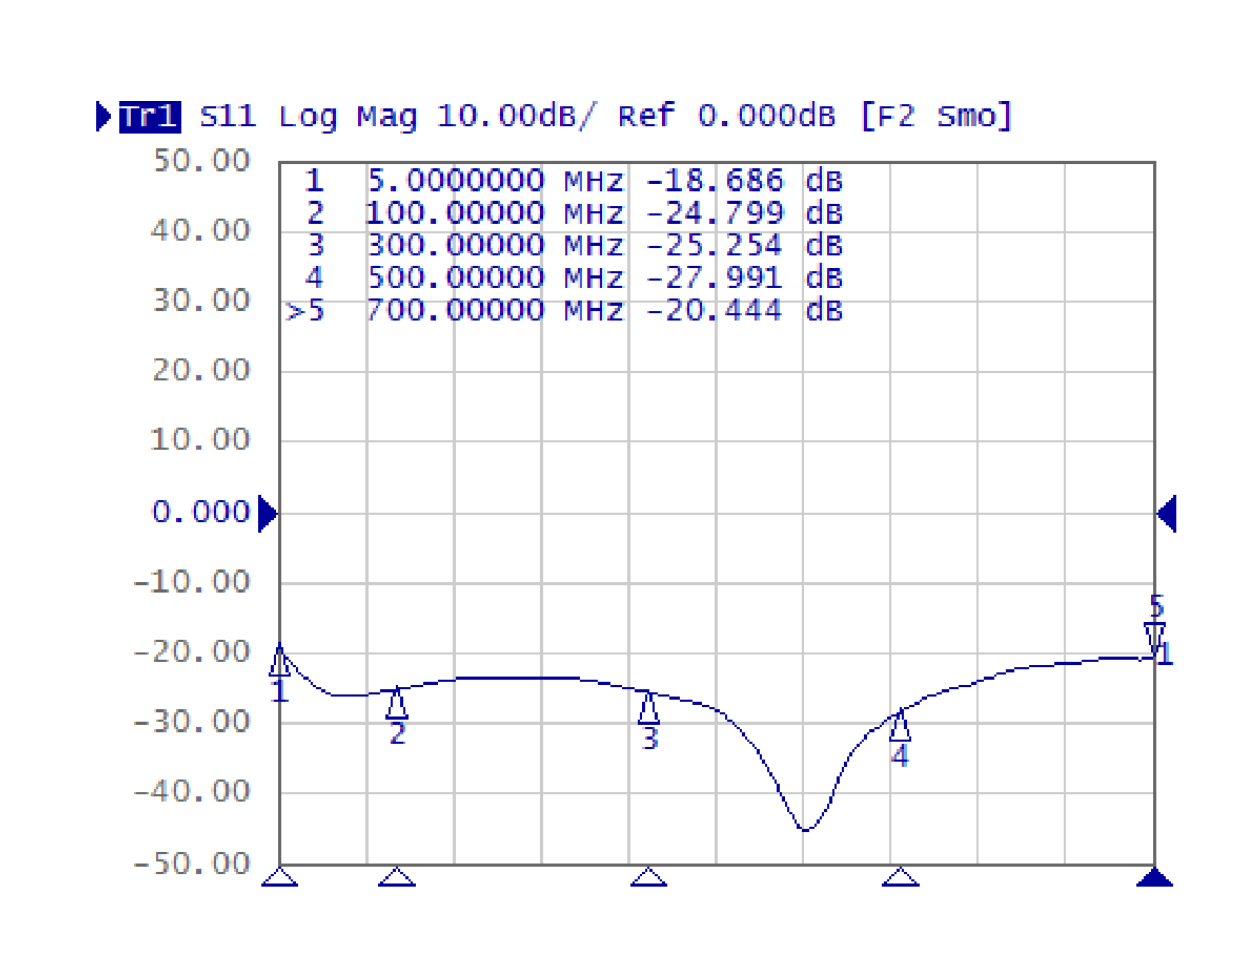Viewport: 1252px width, 963px height.
Task: Click marker 2 readout row 100.00000 MHz
Action: coord(574,213)
